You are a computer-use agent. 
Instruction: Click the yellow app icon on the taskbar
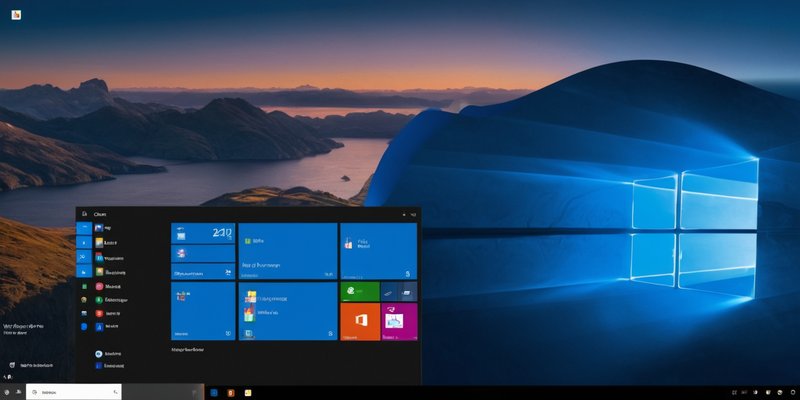(x=248, y=392)
